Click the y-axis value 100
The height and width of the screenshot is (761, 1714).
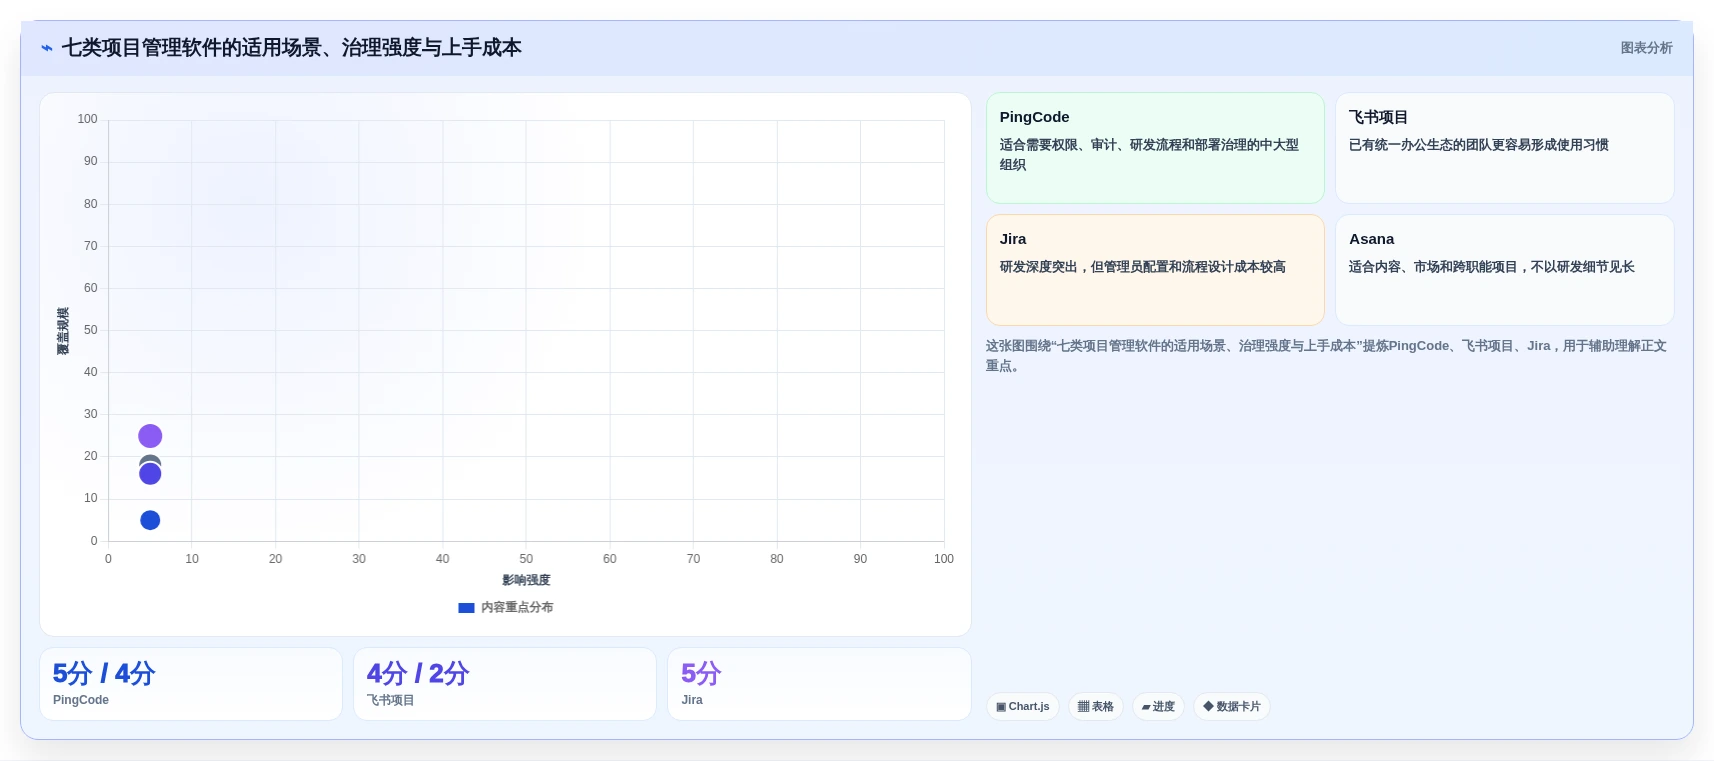click(88, 119)
